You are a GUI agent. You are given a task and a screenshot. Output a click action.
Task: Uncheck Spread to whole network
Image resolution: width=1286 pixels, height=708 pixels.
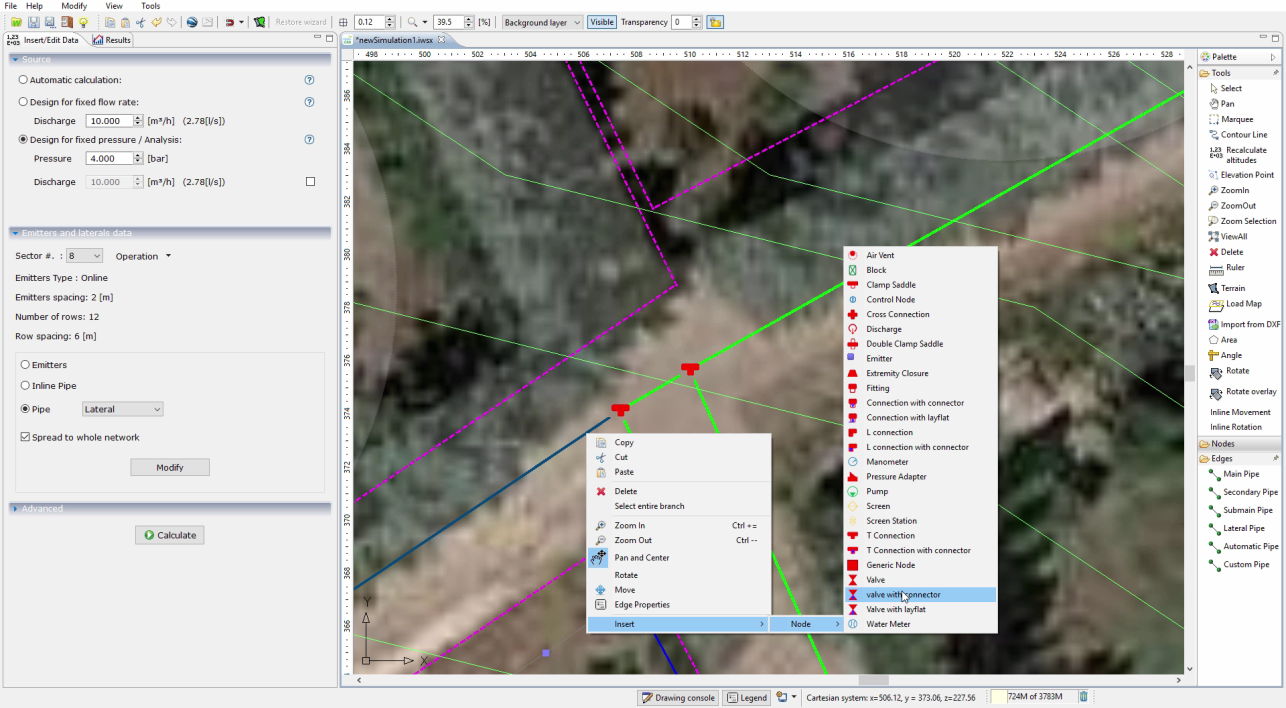[x=25, y=437]
